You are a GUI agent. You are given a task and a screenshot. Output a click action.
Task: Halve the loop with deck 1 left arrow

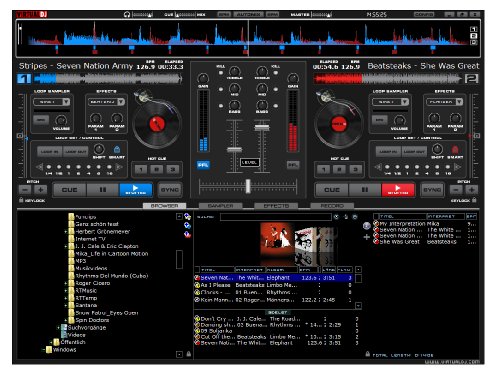coord(40,167)
